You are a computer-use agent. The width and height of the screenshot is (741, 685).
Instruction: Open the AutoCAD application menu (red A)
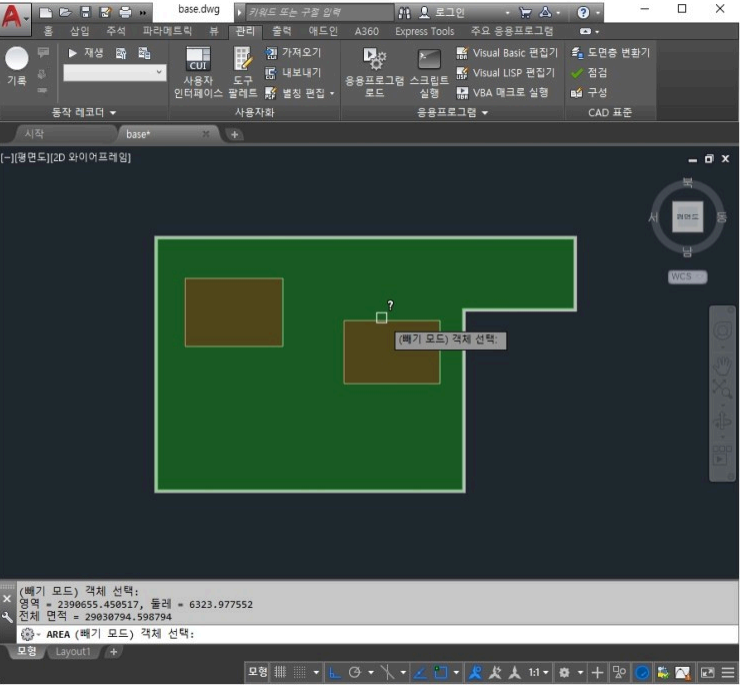click(x=14, y=17)
